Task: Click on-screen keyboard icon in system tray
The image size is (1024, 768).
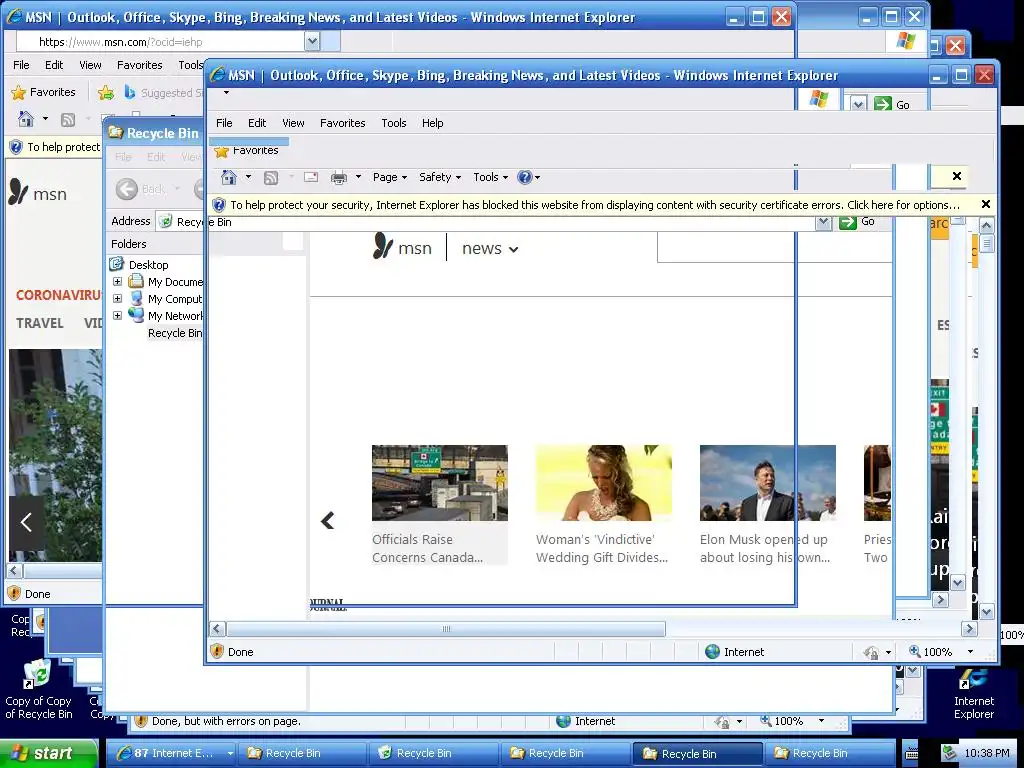Action: click(x=912, y=754)
